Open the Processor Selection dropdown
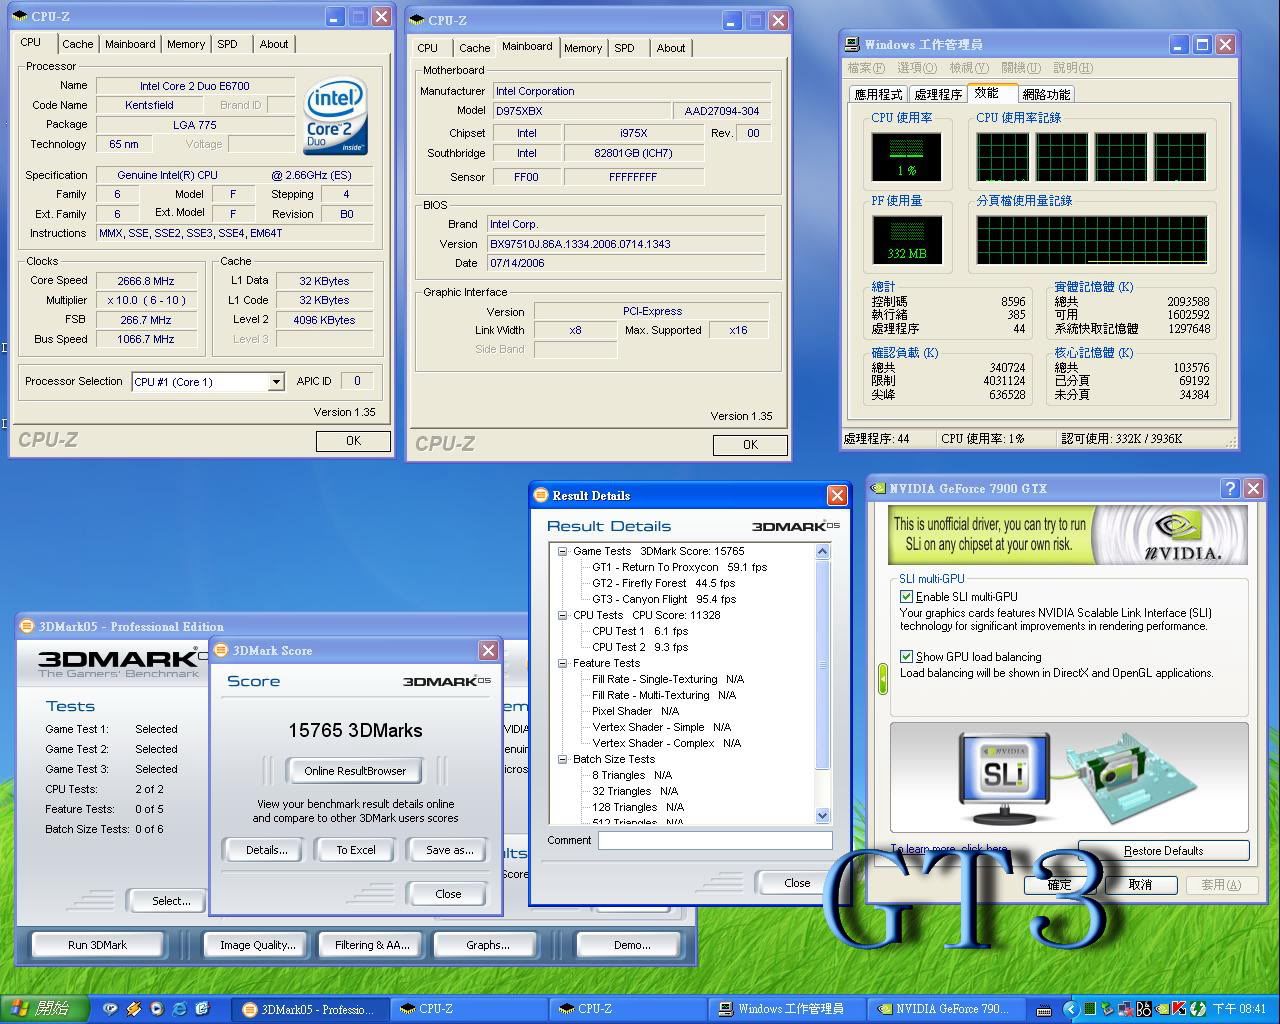This screenshot has width=1280, height=1024. pos(276,382)
